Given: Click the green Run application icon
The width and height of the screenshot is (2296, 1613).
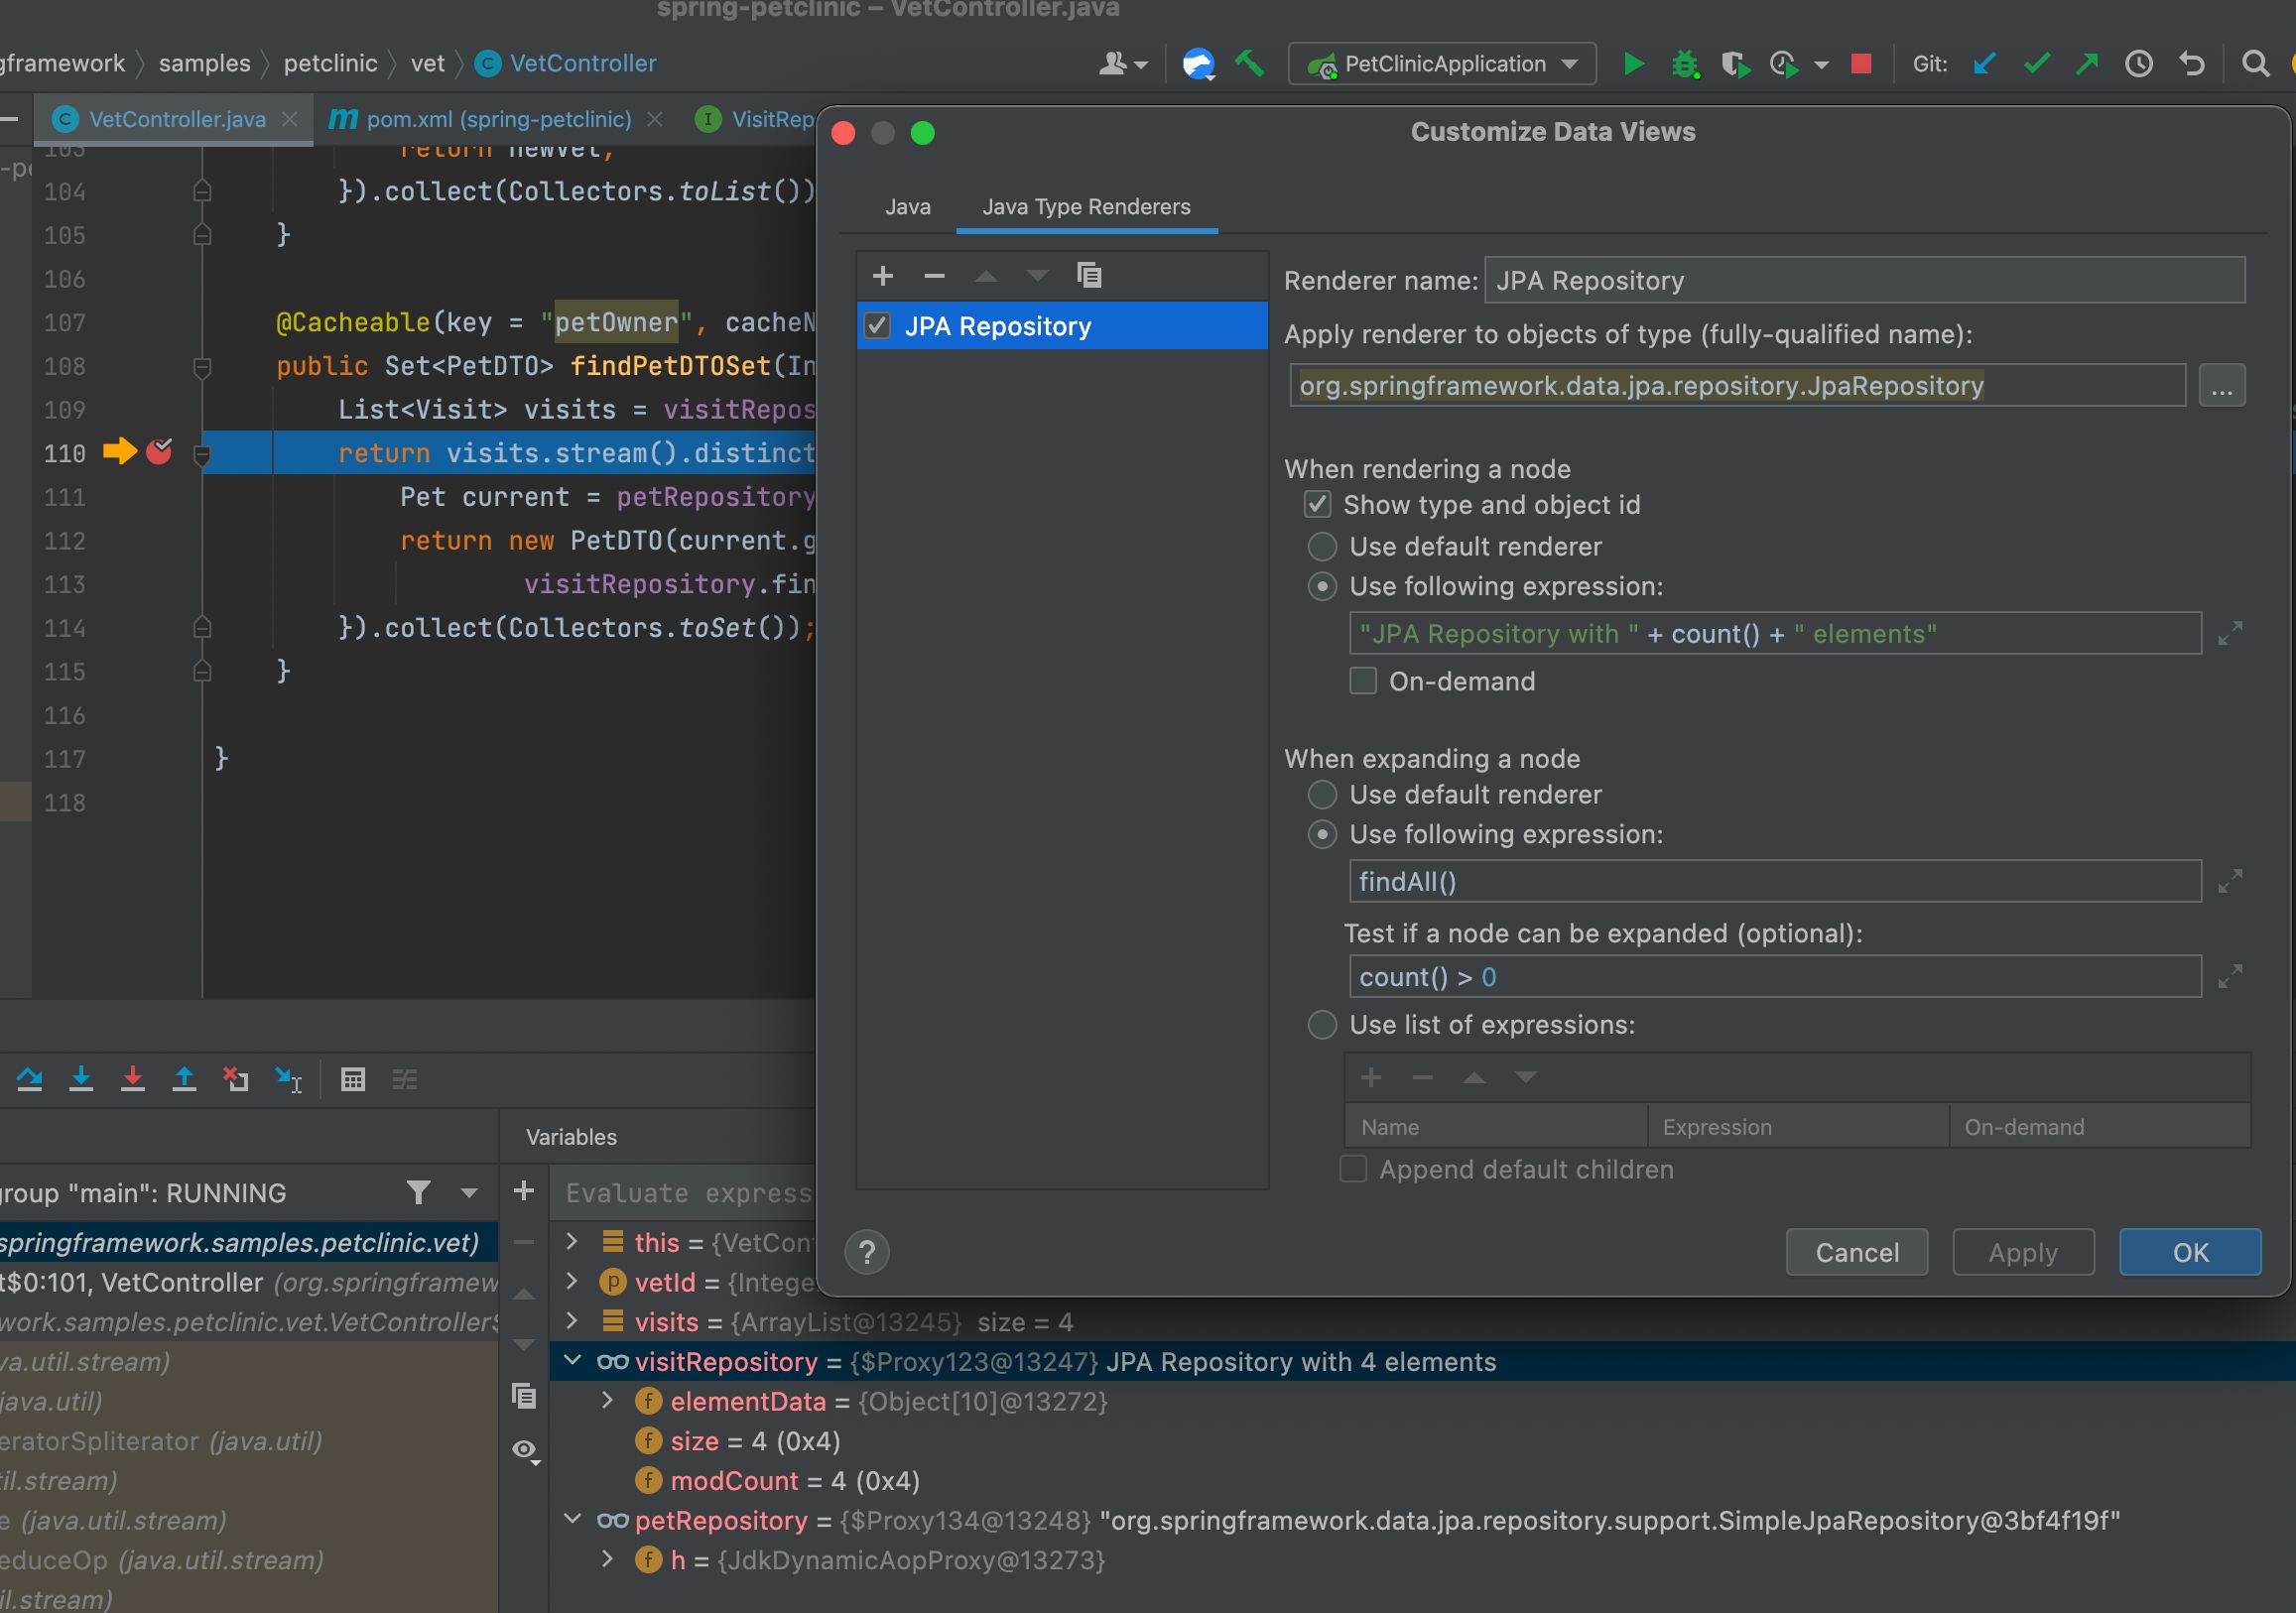Looking at the screenshot, I should click(x=1633, y=64).
